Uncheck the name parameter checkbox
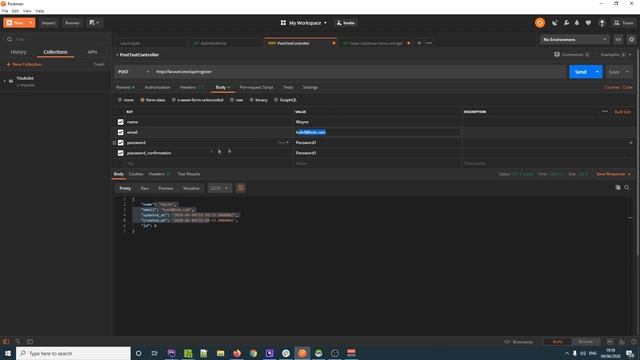640x360 pixels. 120,122
